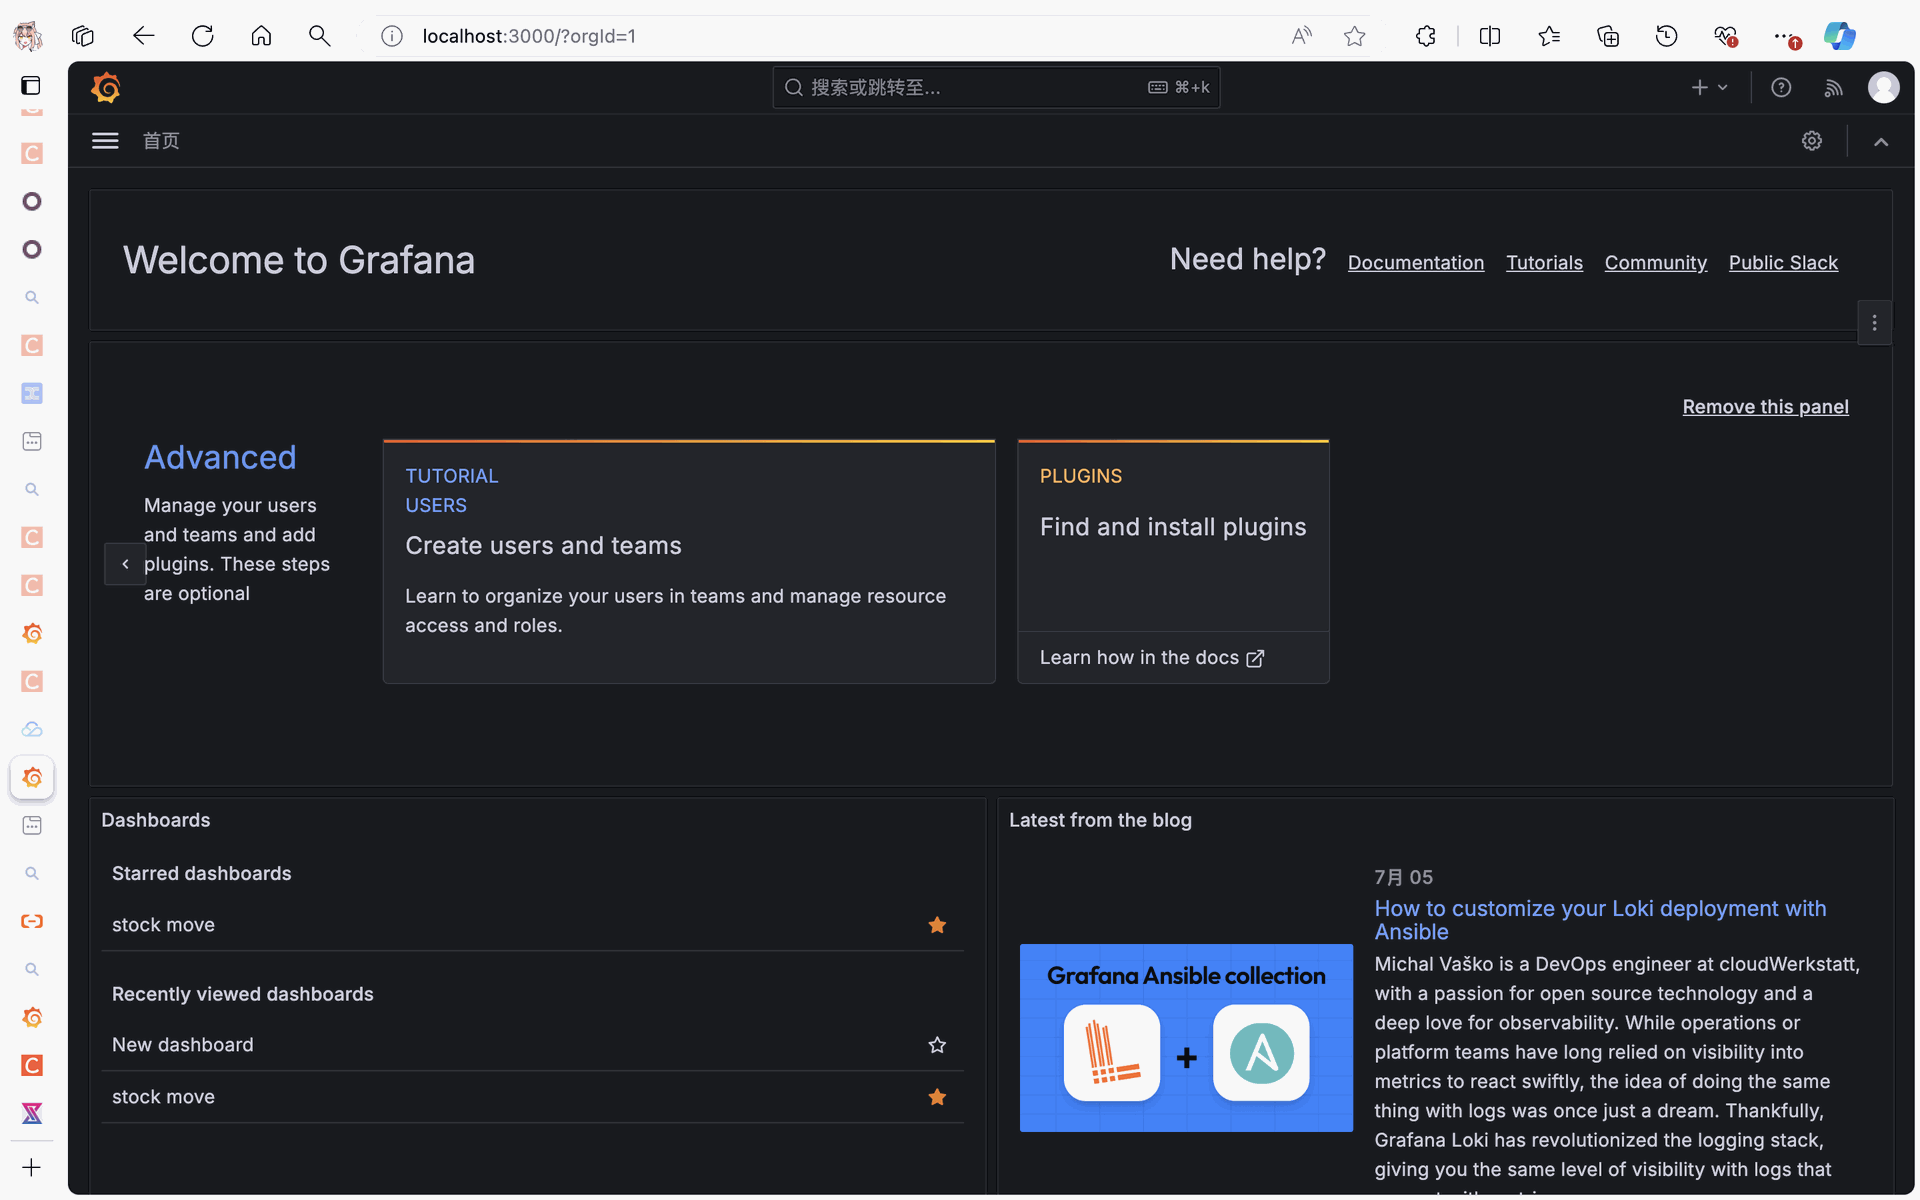Go to browser home page
This screenshot has height=1200, width=1920.
(x=261, y=36)
